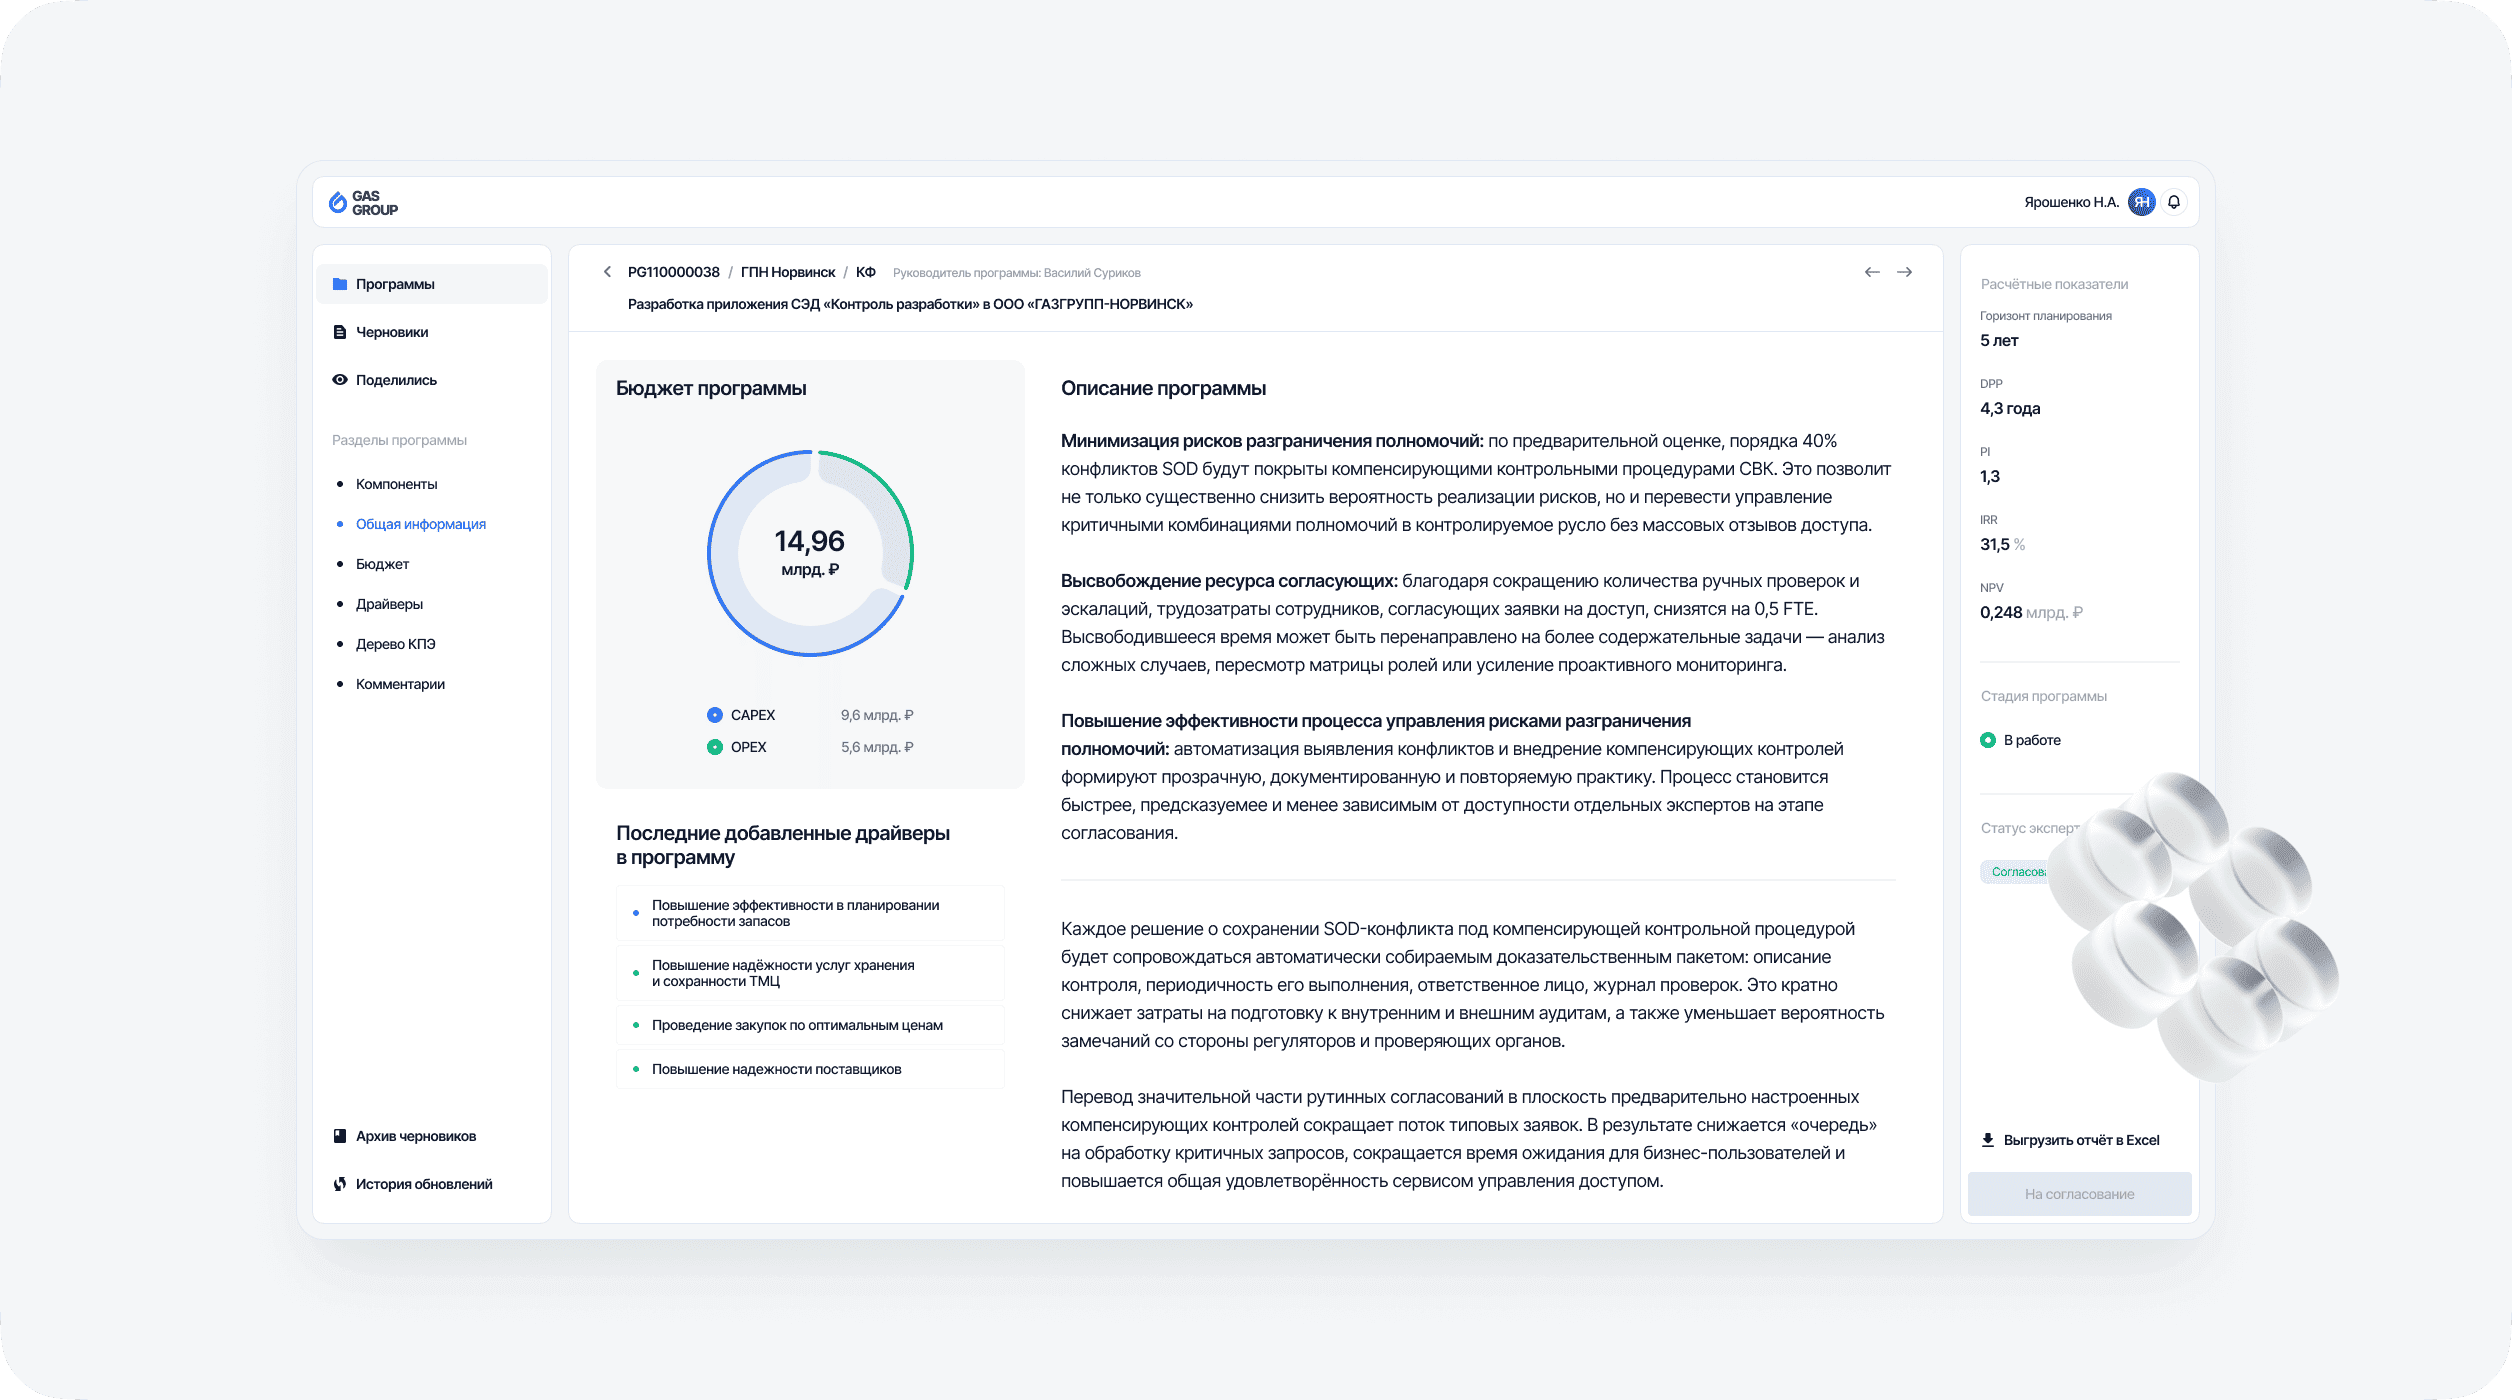Click breadcrumb КФ
Image resolution: width=2512 pixels, height=1400 pixels.
coord(866,272)
